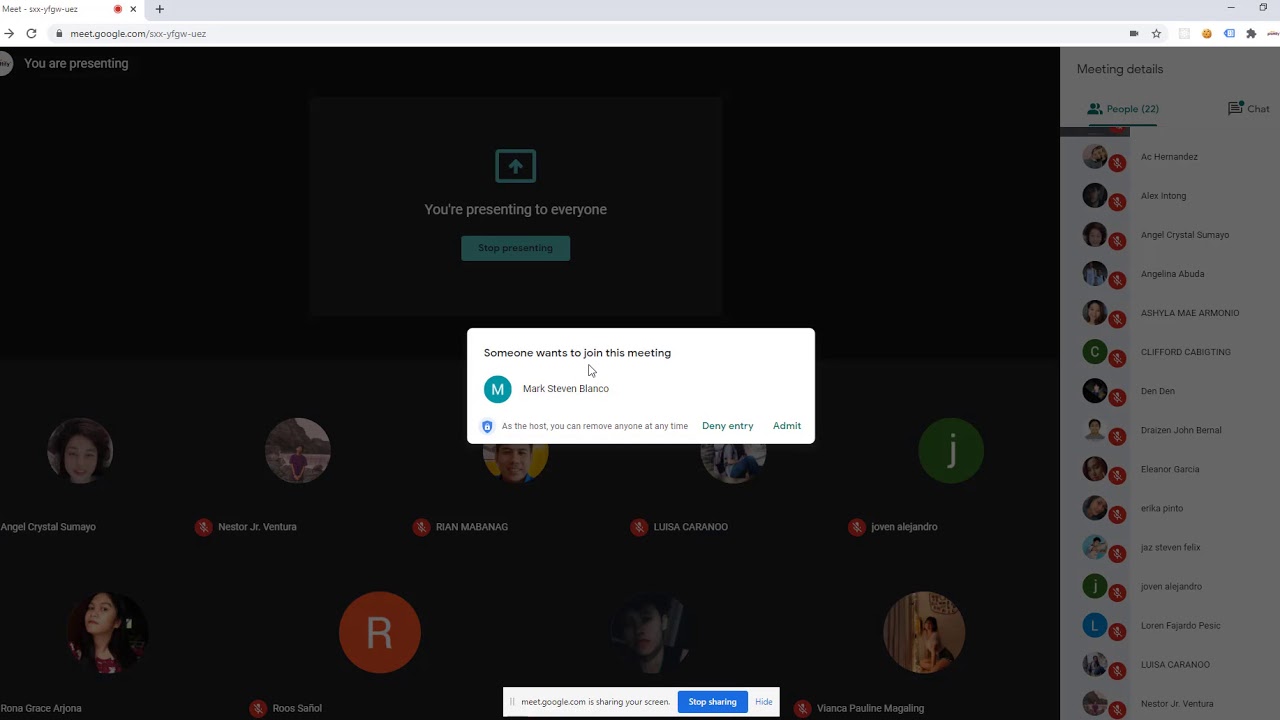Viewport: 1280px width, 720px height.
Task: Click the present-screen arrow icon
Action: click(x=515, y=166)
